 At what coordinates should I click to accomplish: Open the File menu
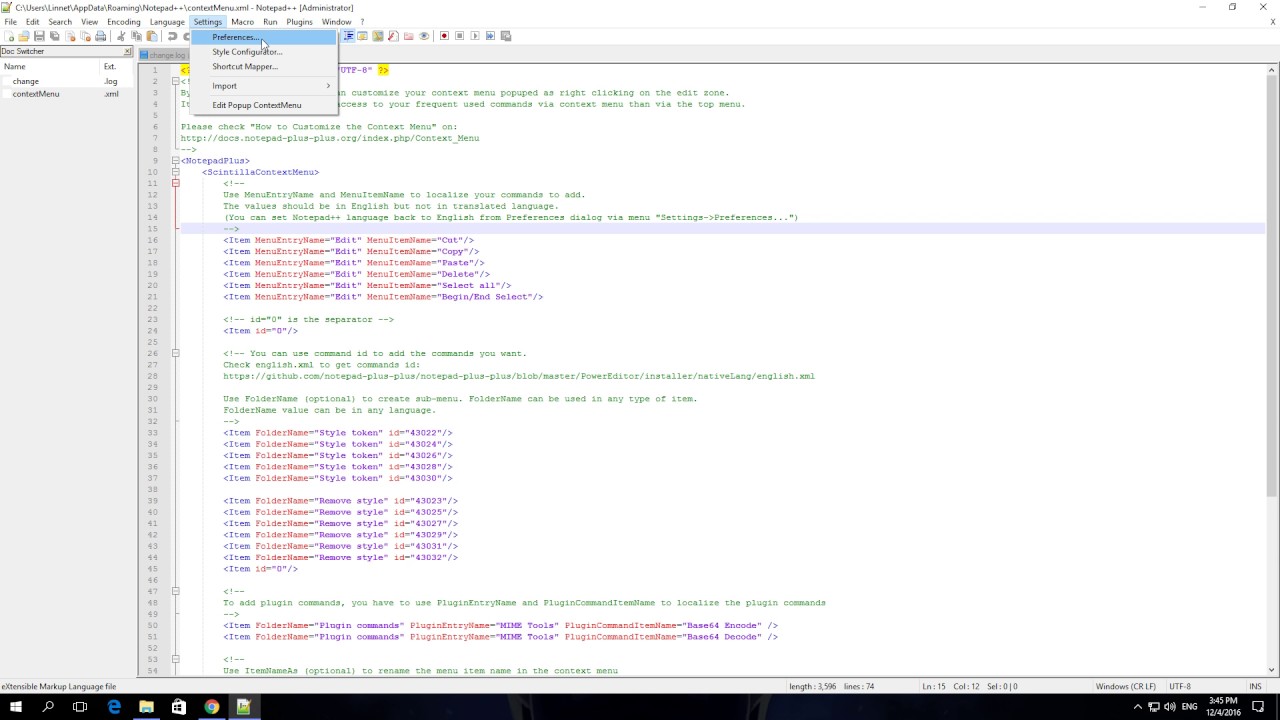point(10,22)
